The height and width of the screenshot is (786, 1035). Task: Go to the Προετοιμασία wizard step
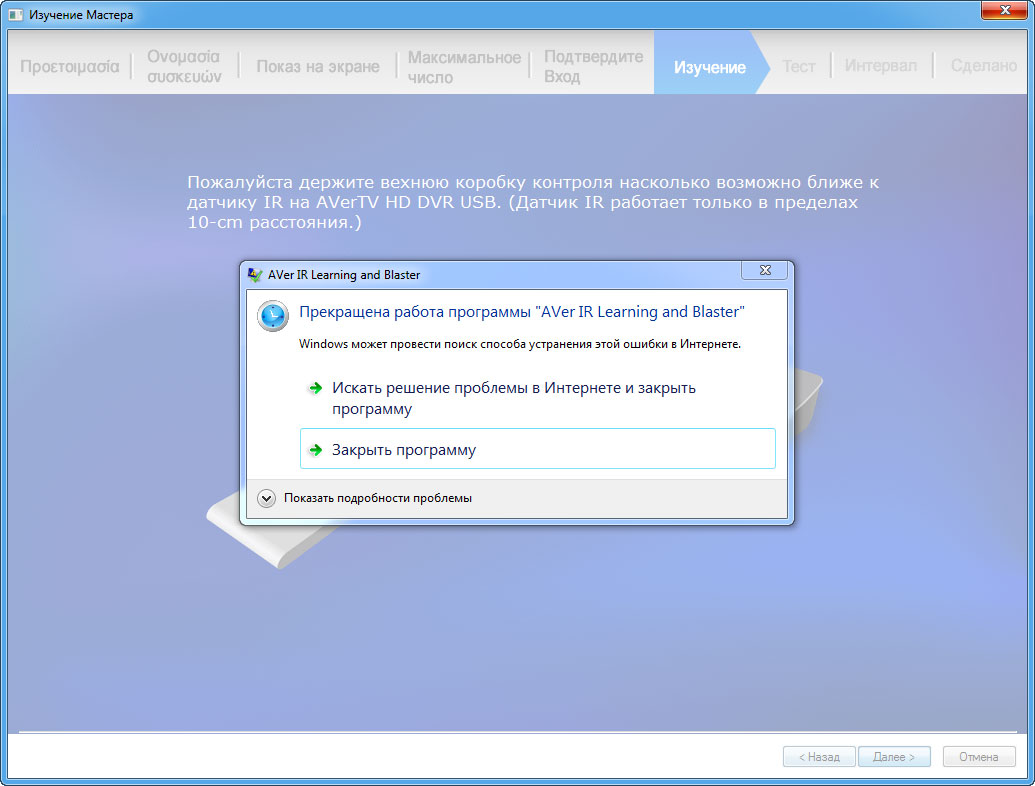click(69, 67)
